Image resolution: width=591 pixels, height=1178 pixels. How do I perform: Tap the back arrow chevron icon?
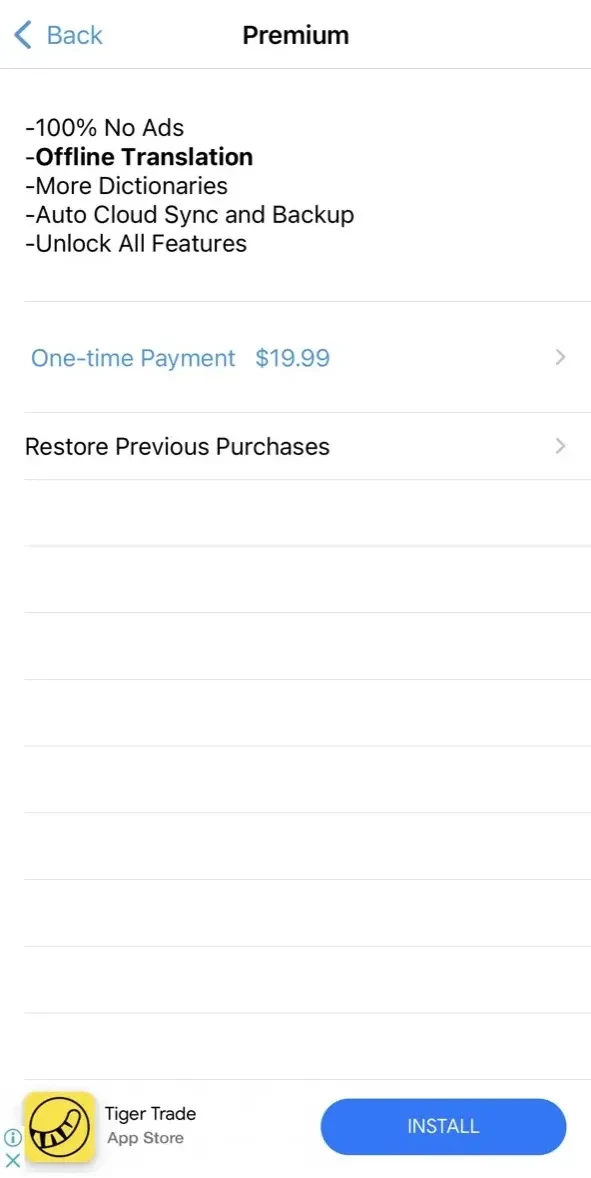pos(23,35)
